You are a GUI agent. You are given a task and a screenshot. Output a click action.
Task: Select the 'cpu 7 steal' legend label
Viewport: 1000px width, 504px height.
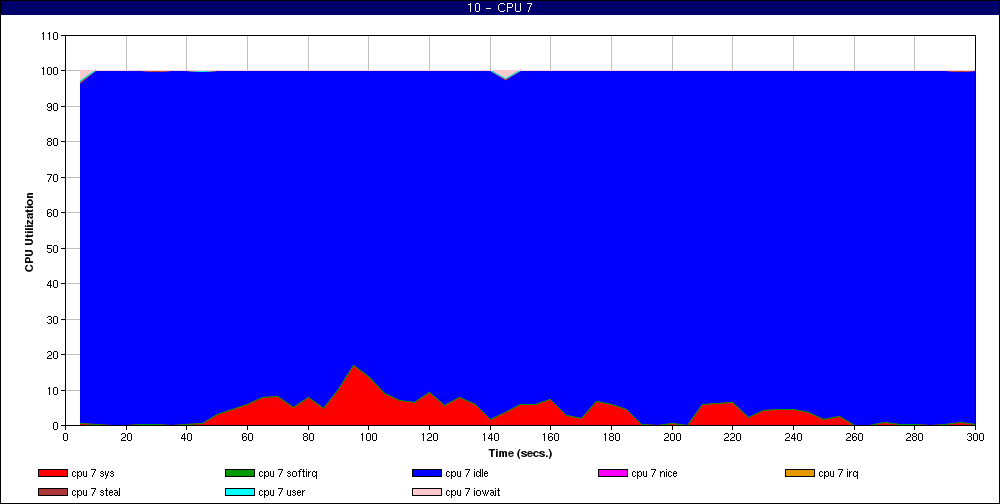96,493
